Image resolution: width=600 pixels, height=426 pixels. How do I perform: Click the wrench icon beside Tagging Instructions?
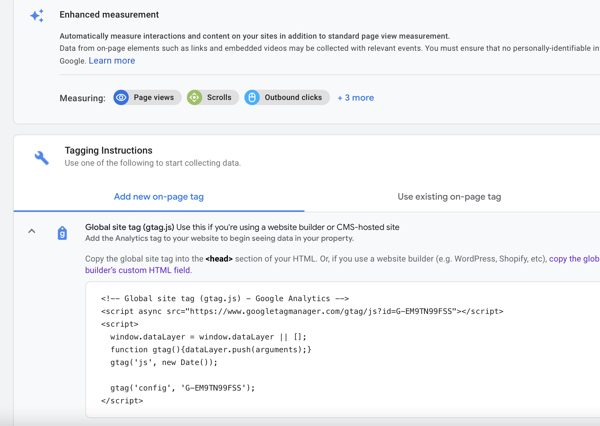41,157
